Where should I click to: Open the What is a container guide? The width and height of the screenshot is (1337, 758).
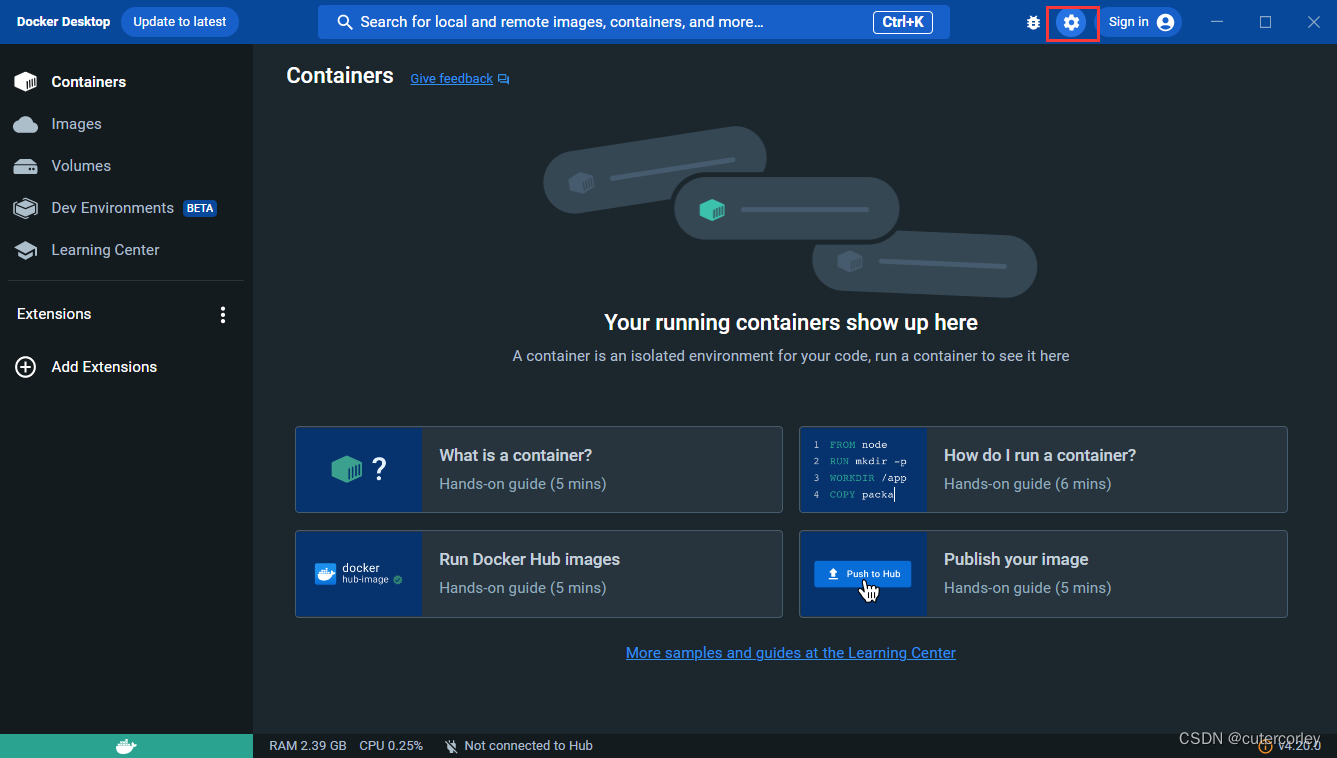[539, 470]
